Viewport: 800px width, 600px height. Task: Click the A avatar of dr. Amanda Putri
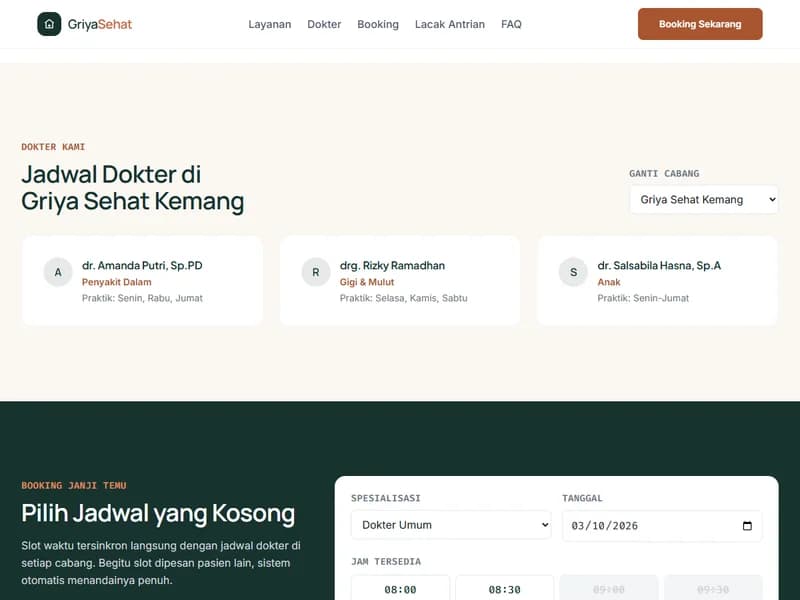[x=58, y=272]
